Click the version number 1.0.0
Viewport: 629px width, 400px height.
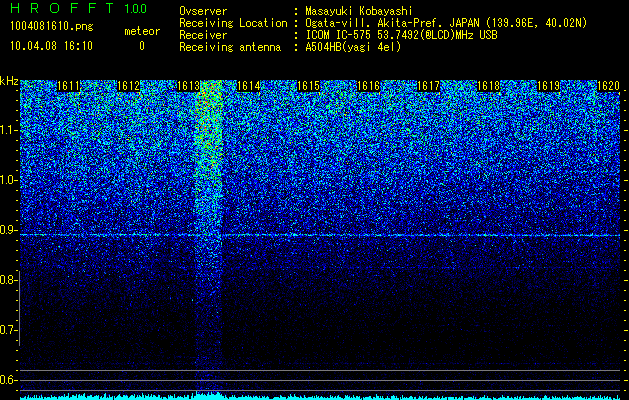pos(135,9)
